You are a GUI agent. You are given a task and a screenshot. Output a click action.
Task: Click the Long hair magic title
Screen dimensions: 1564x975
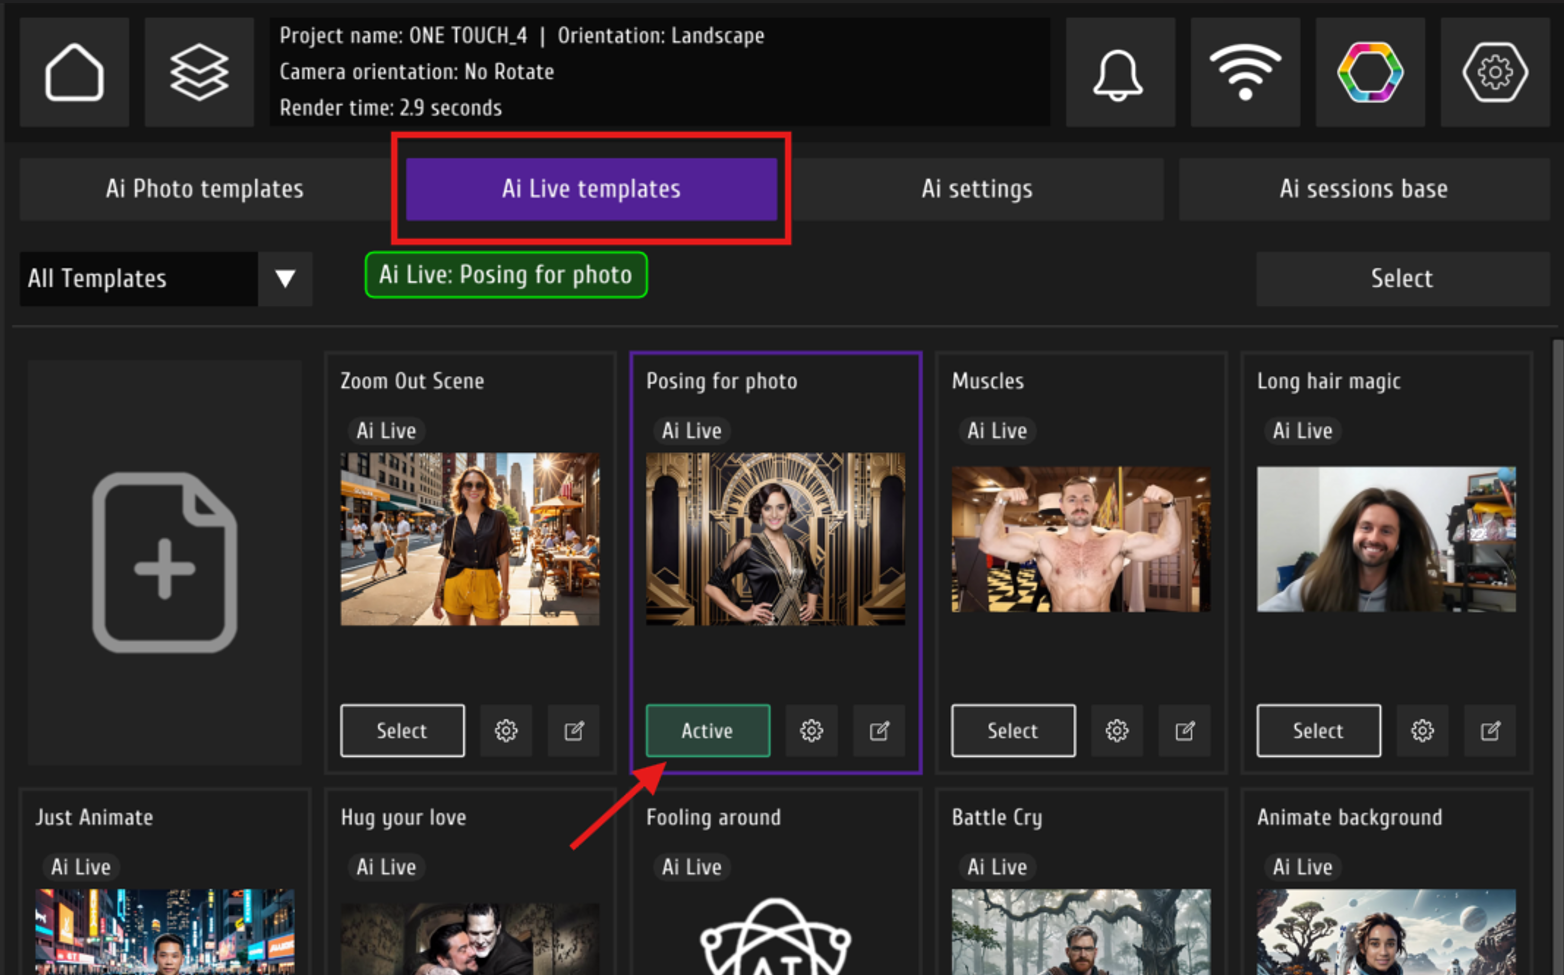click(1329, 381)
